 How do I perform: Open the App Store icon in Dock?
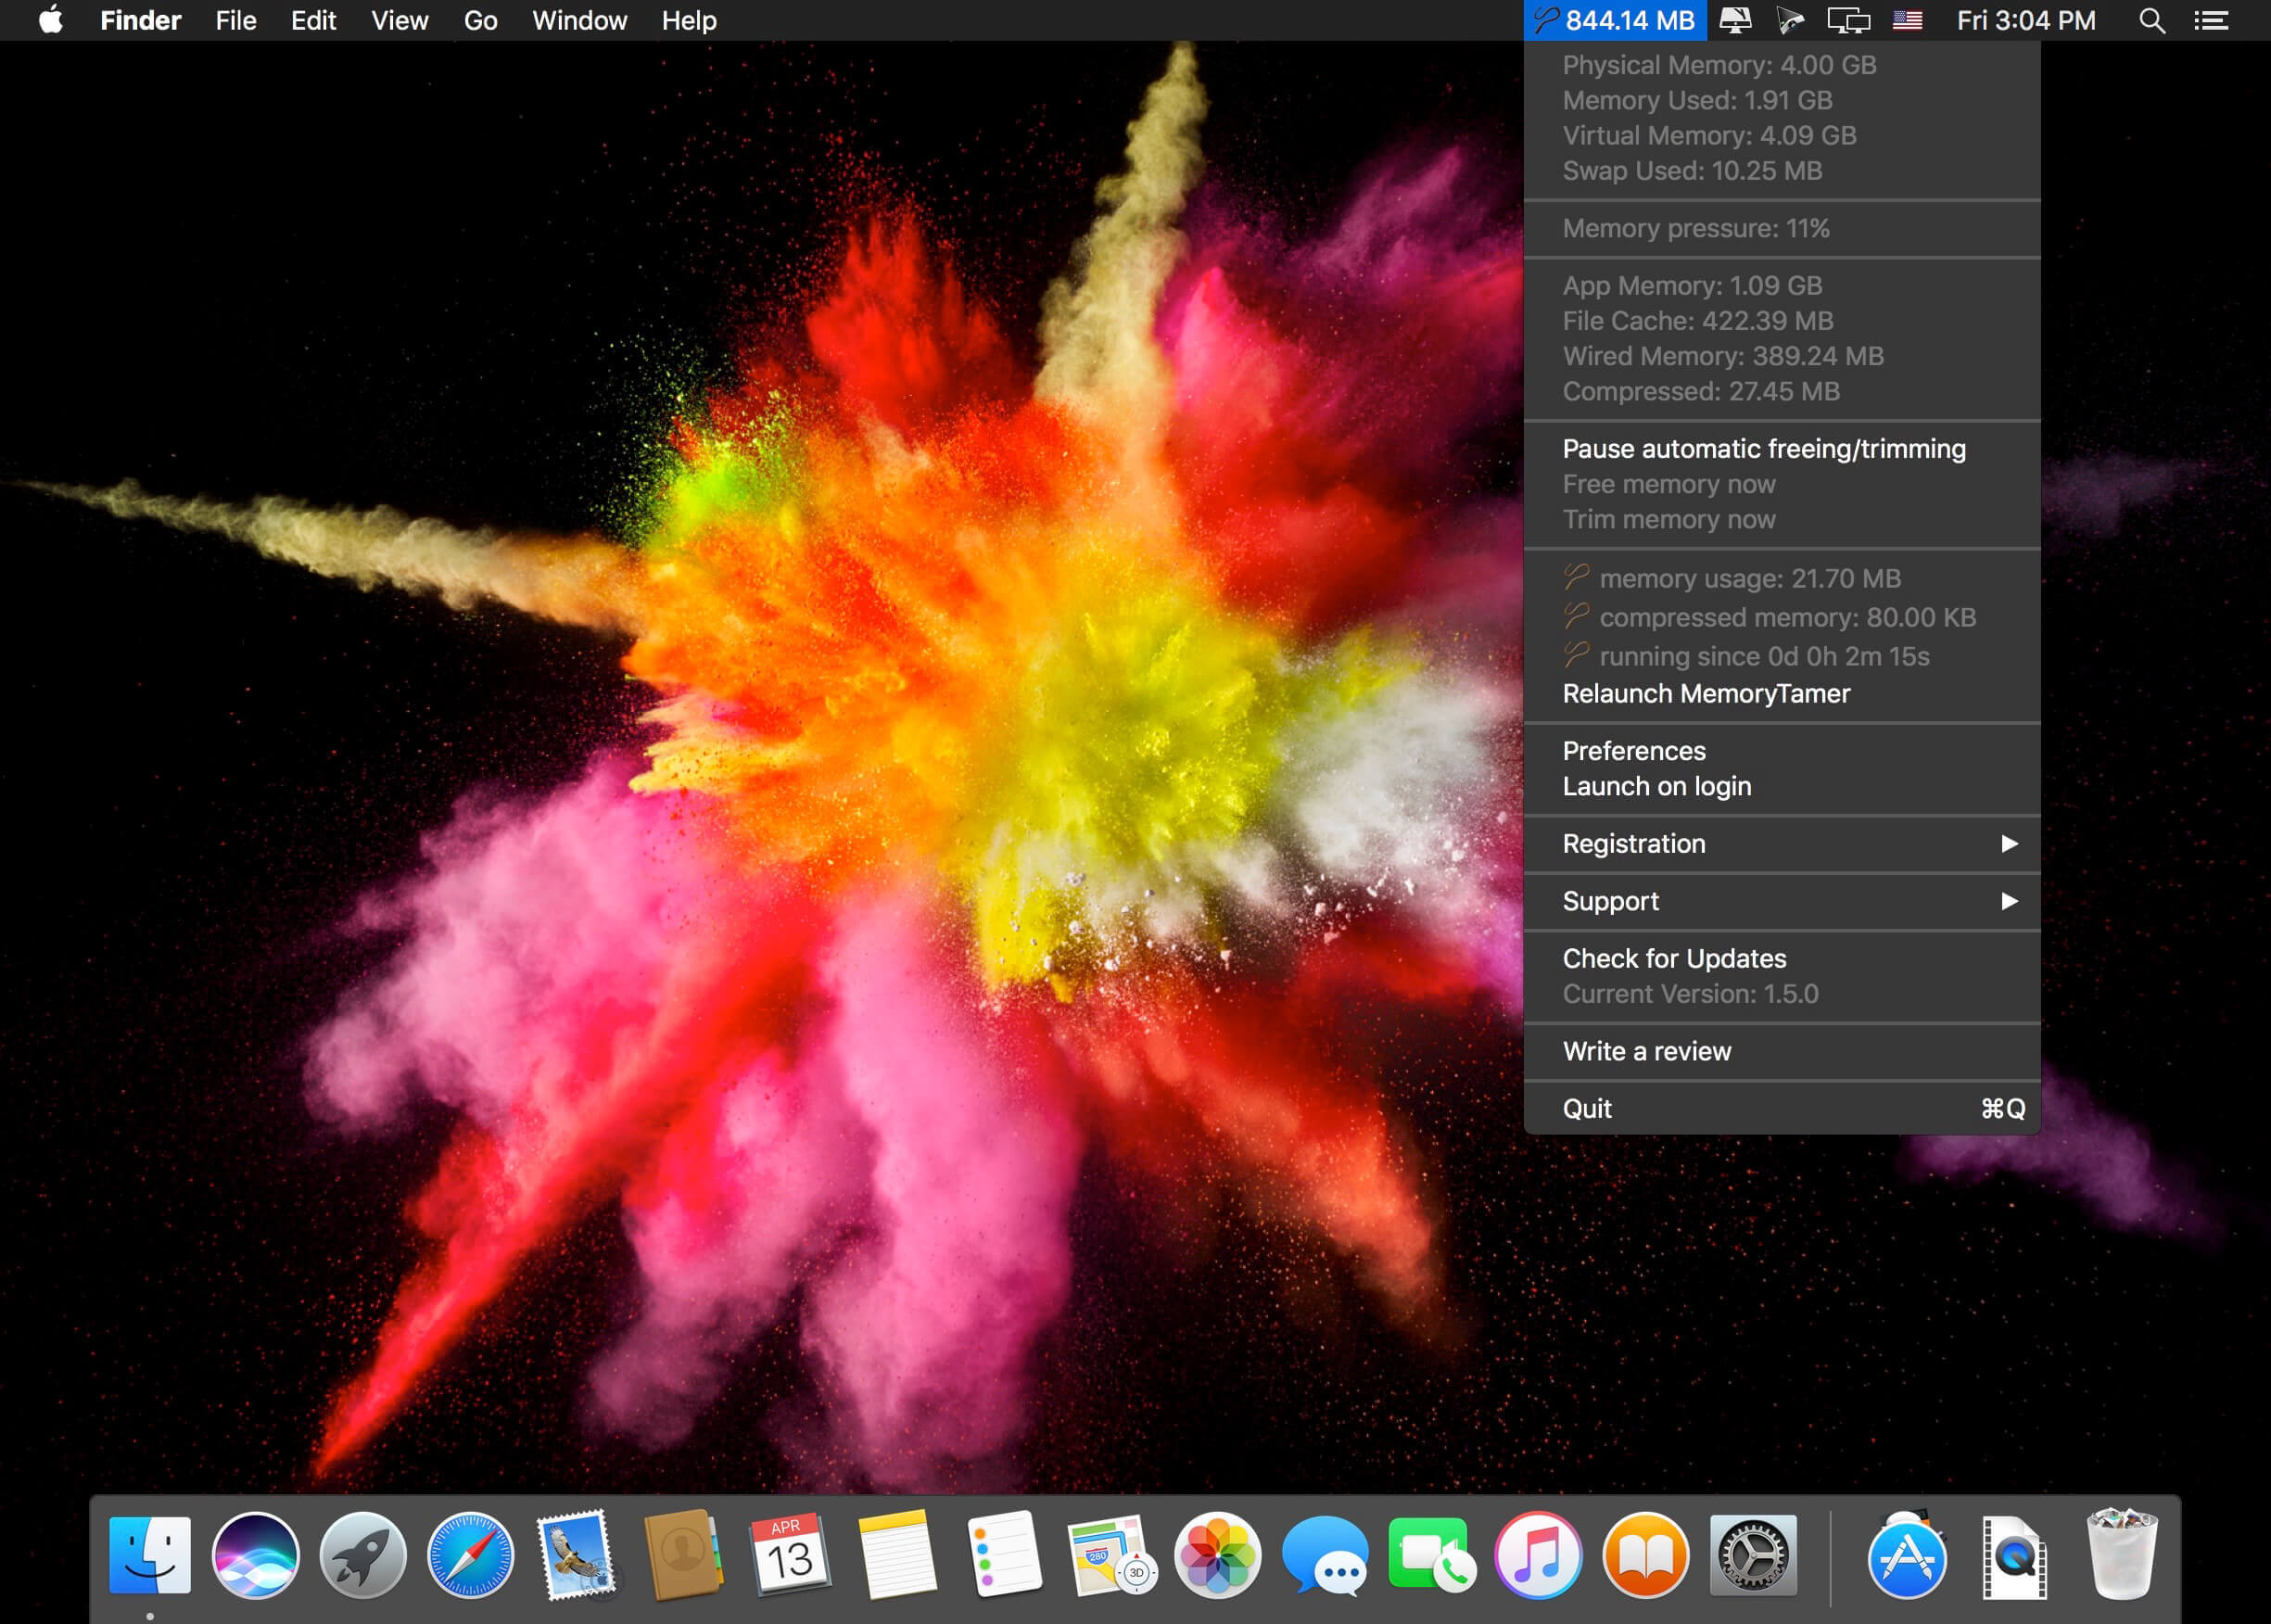1907,1555
